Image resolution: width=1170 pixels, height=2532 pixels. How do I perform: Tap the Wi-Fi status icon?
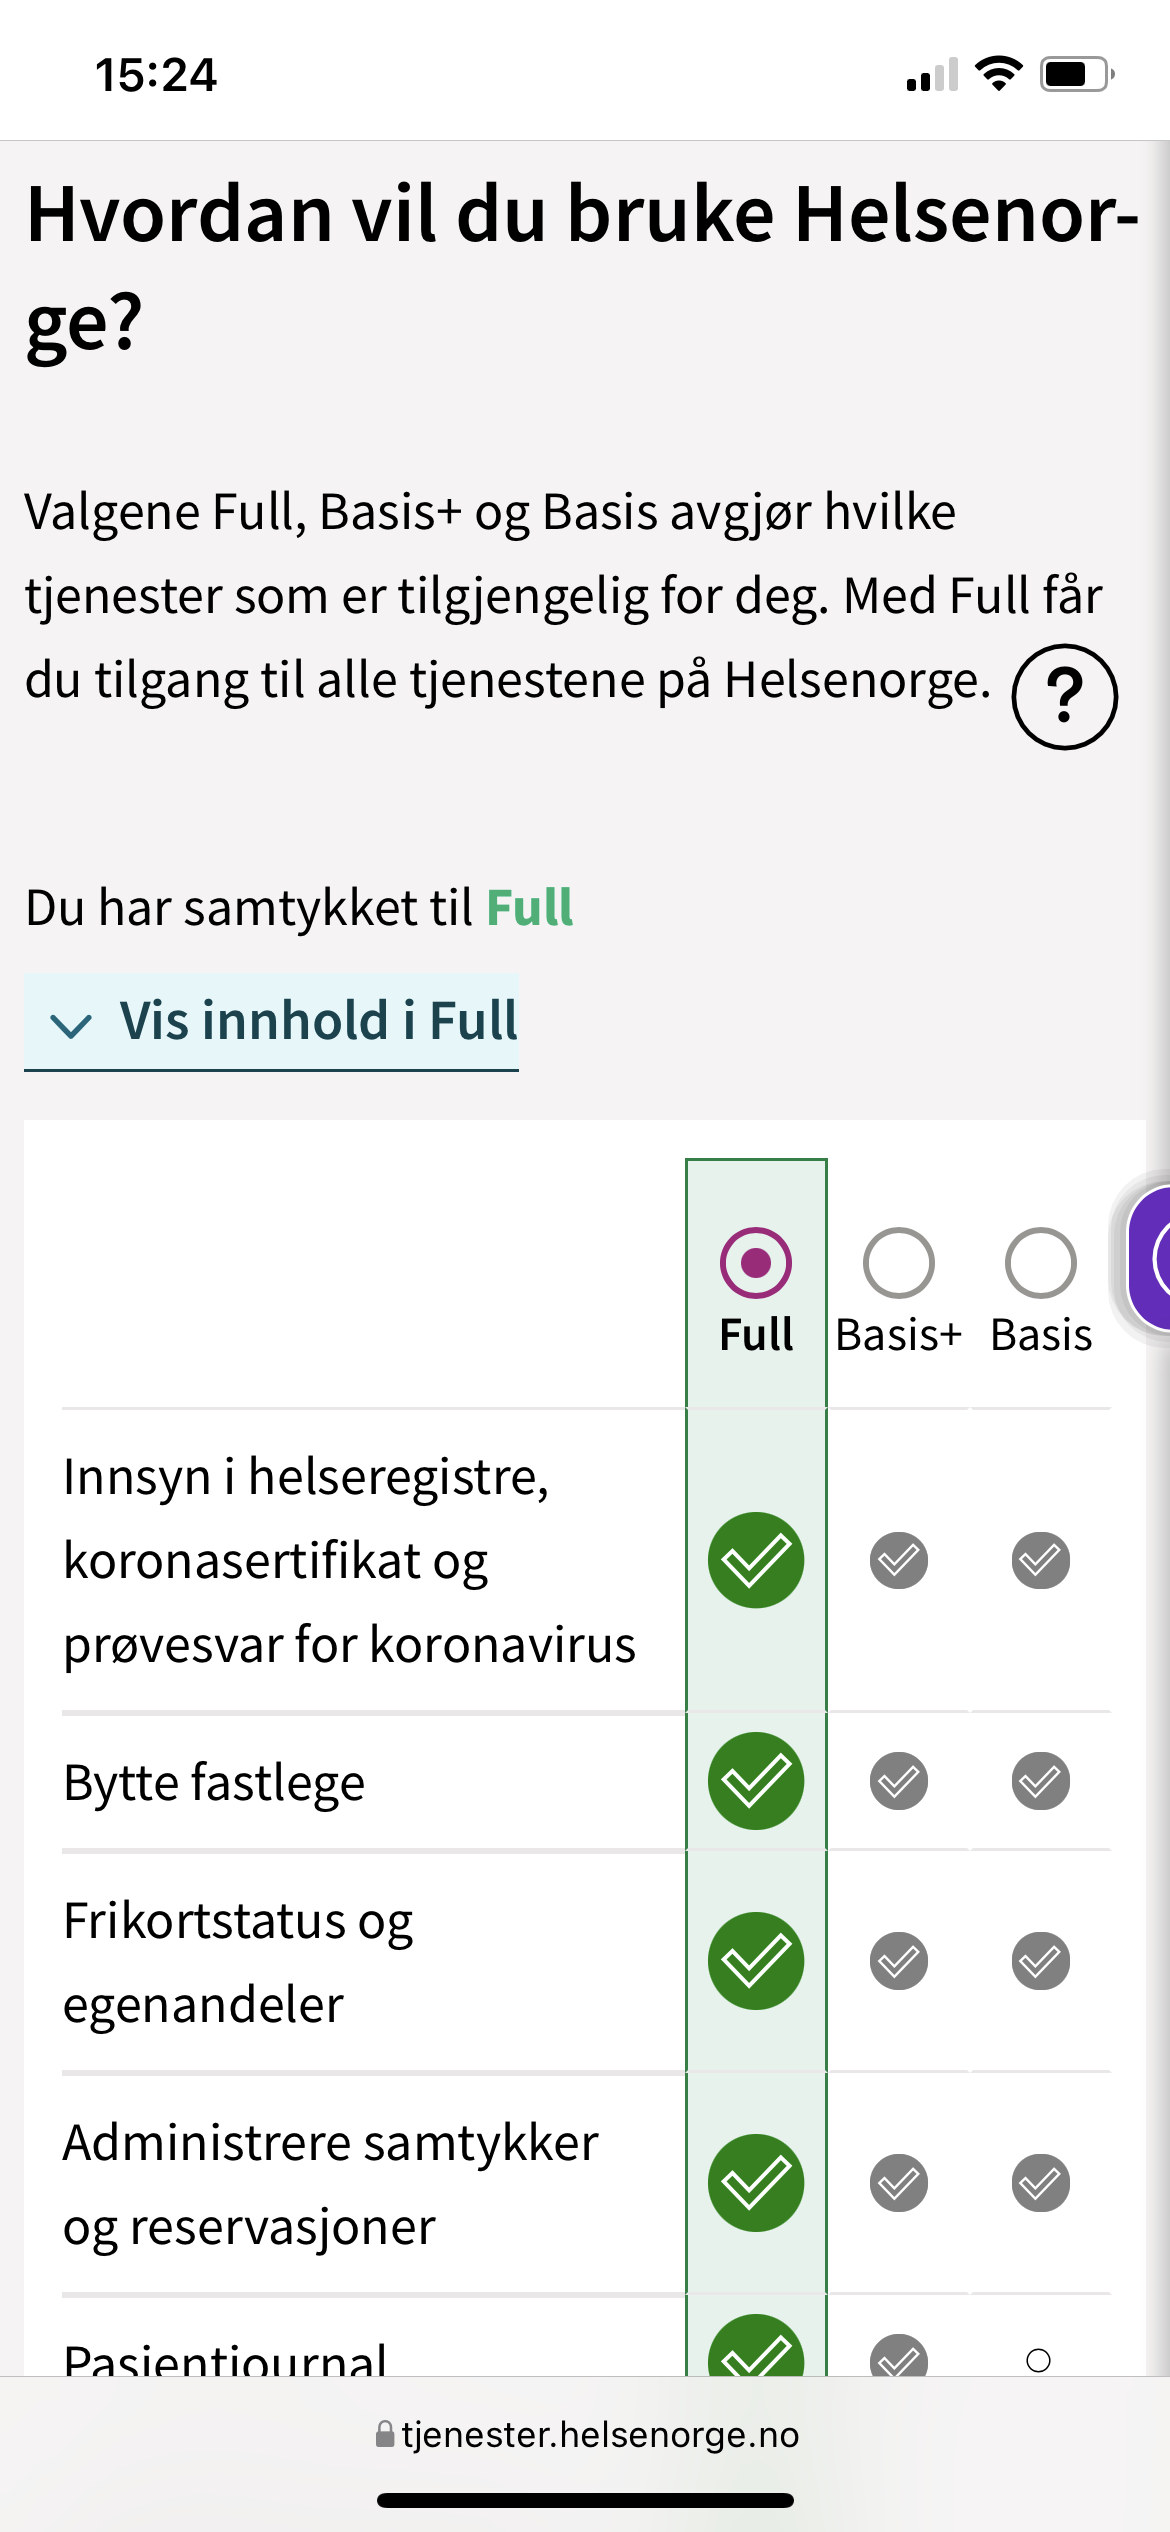click(x=998, y=74)
